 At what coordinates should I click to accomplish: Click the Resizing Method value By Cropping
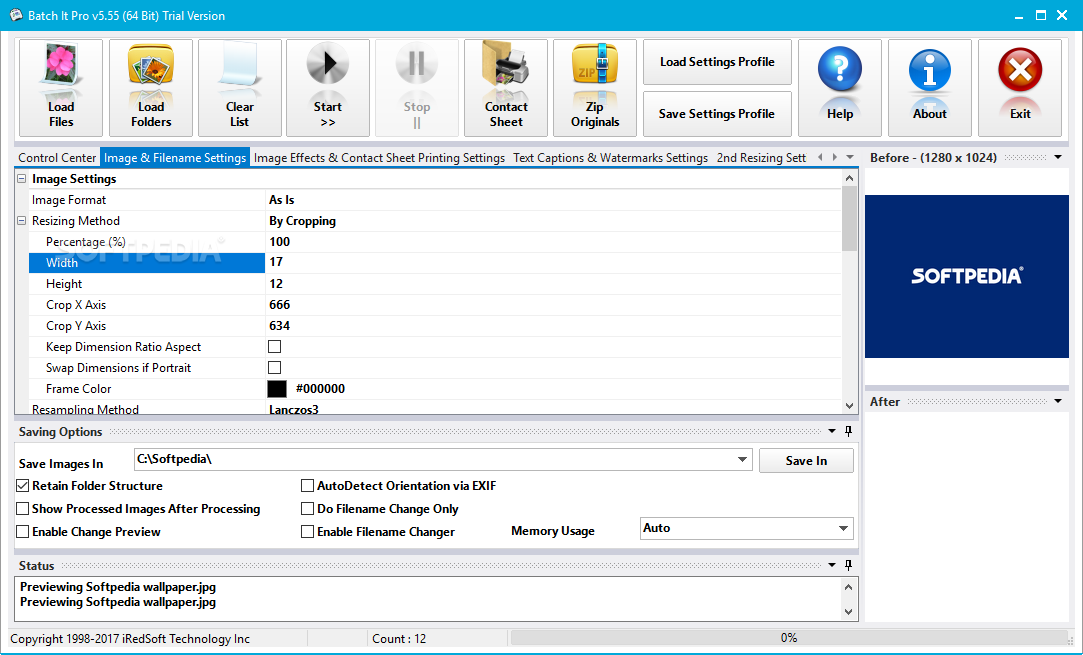(303, 221)
